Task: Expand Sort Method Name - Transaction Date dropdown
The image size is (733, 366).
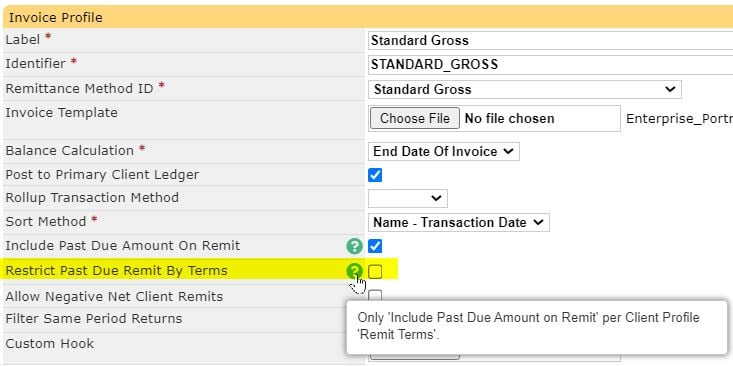Action: coord(459,222)
